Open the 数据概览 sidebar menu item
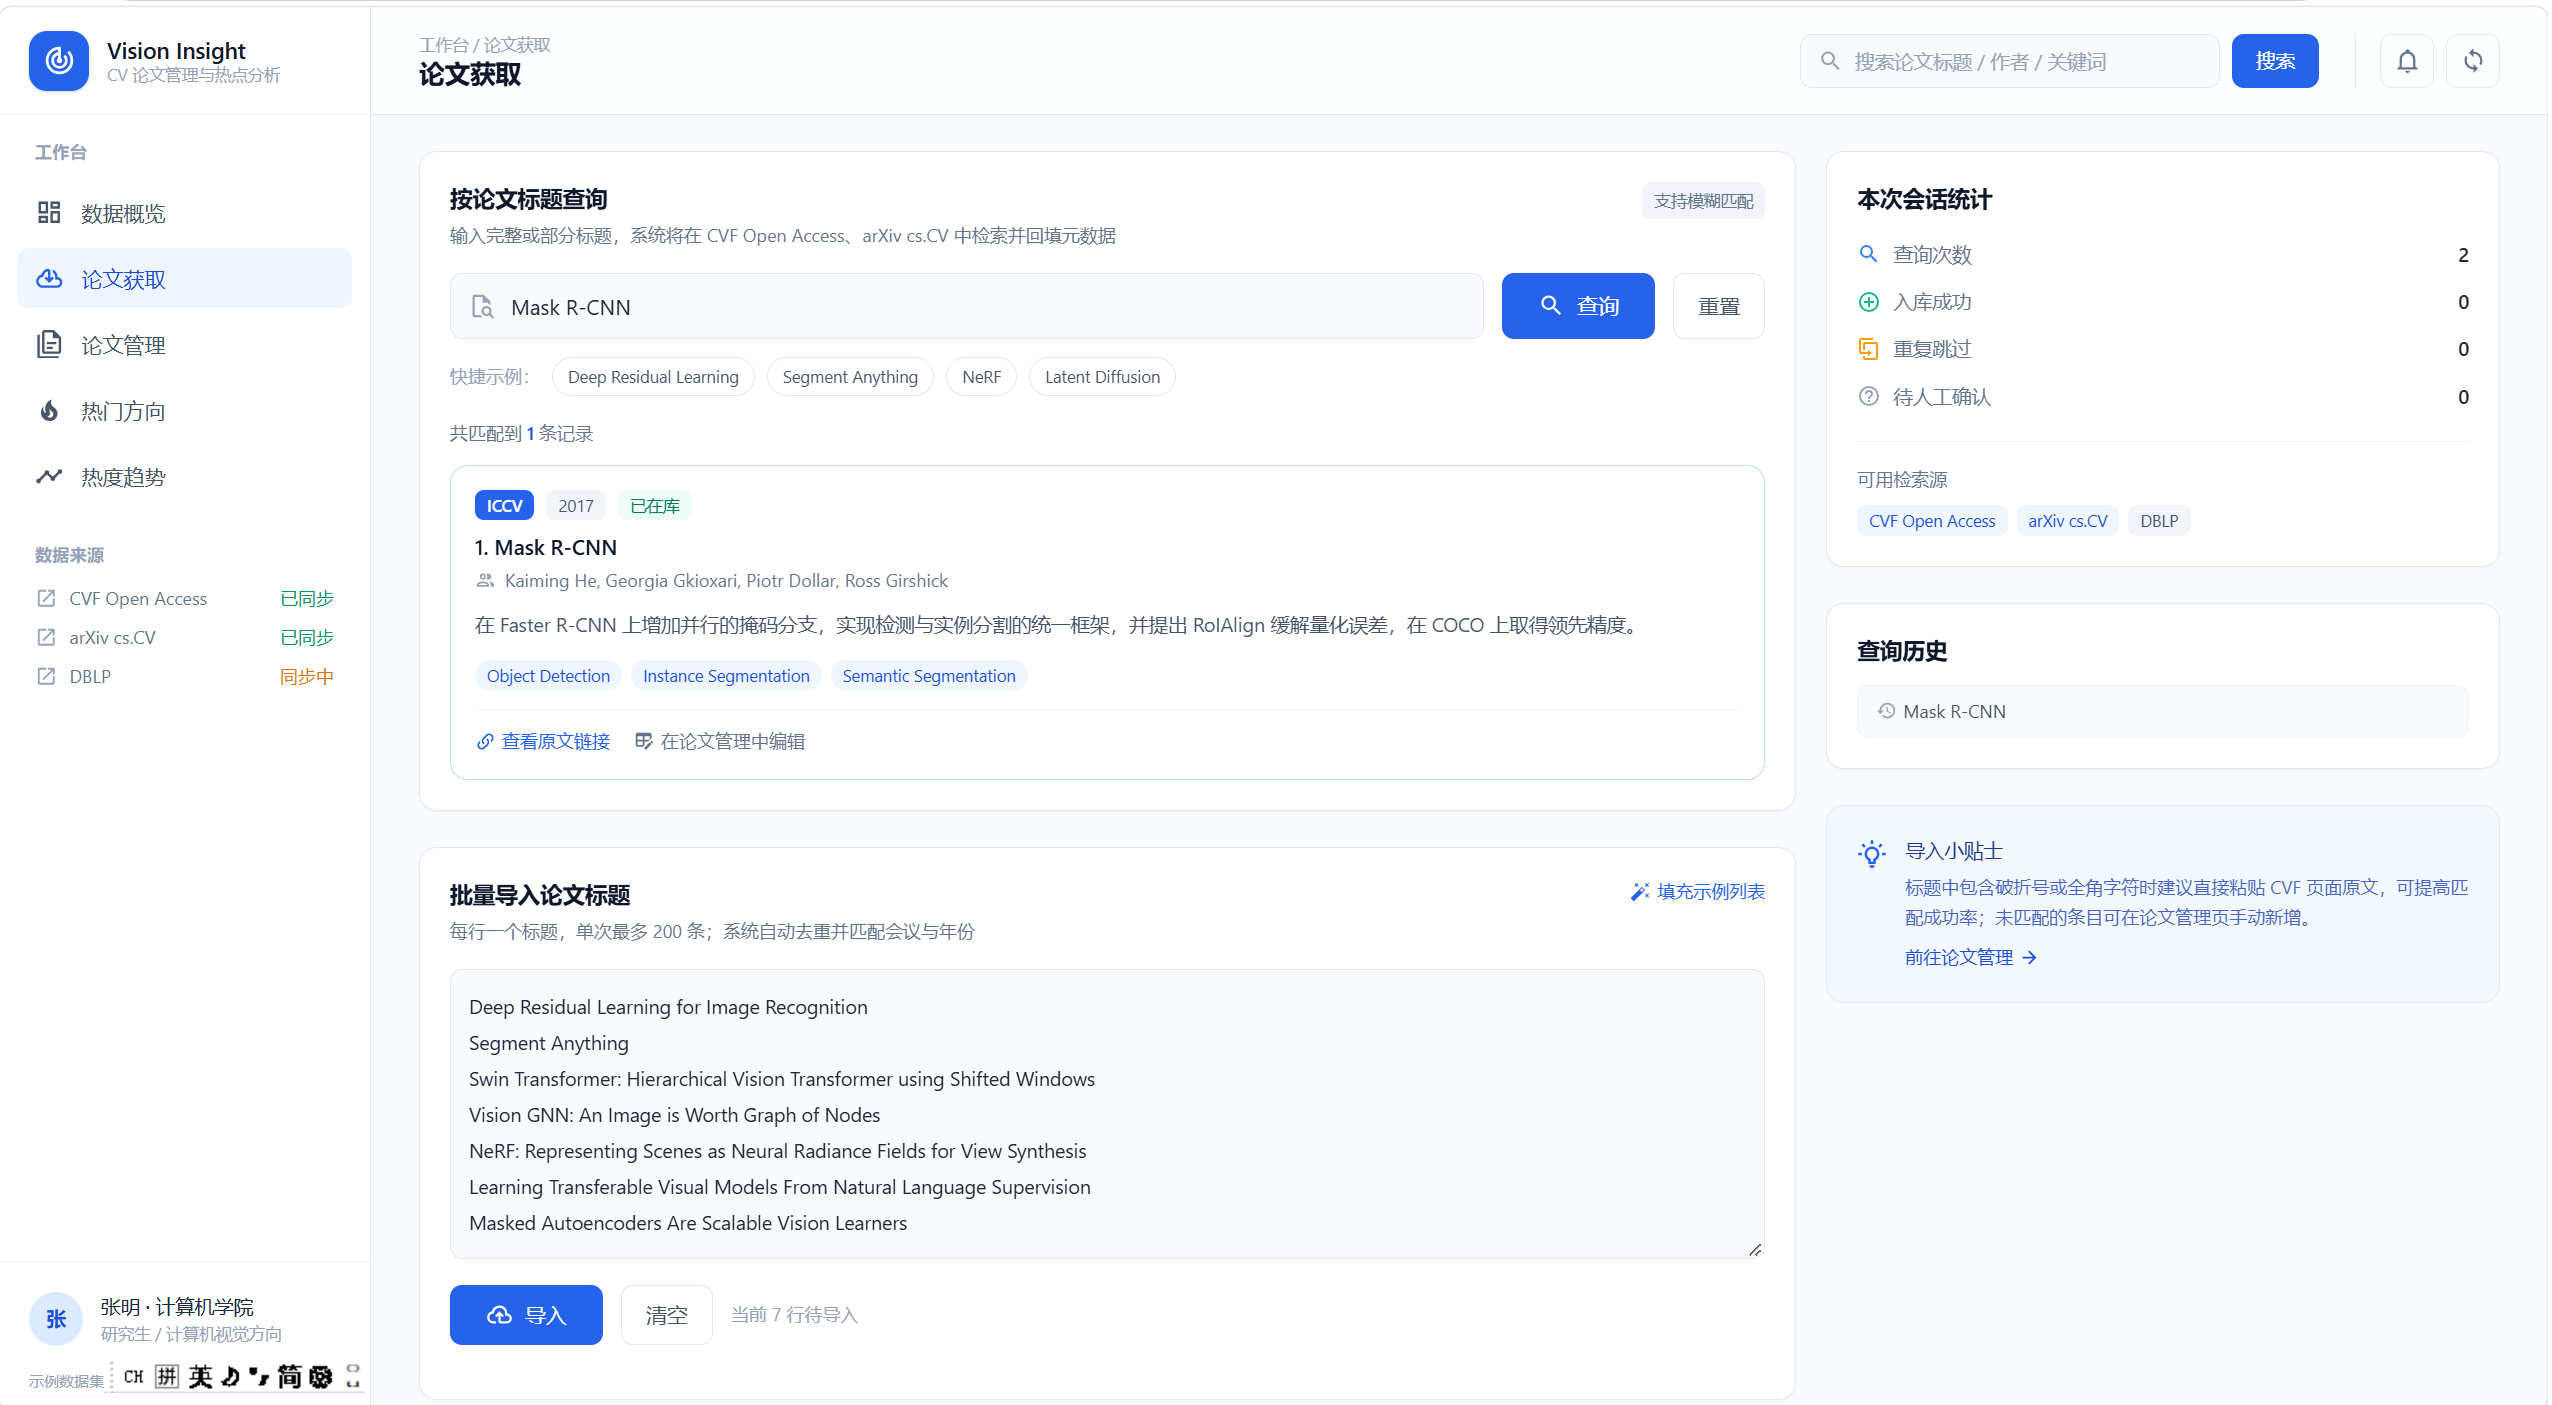Viewport: 2552px width, 1405px height. (184, 213)
